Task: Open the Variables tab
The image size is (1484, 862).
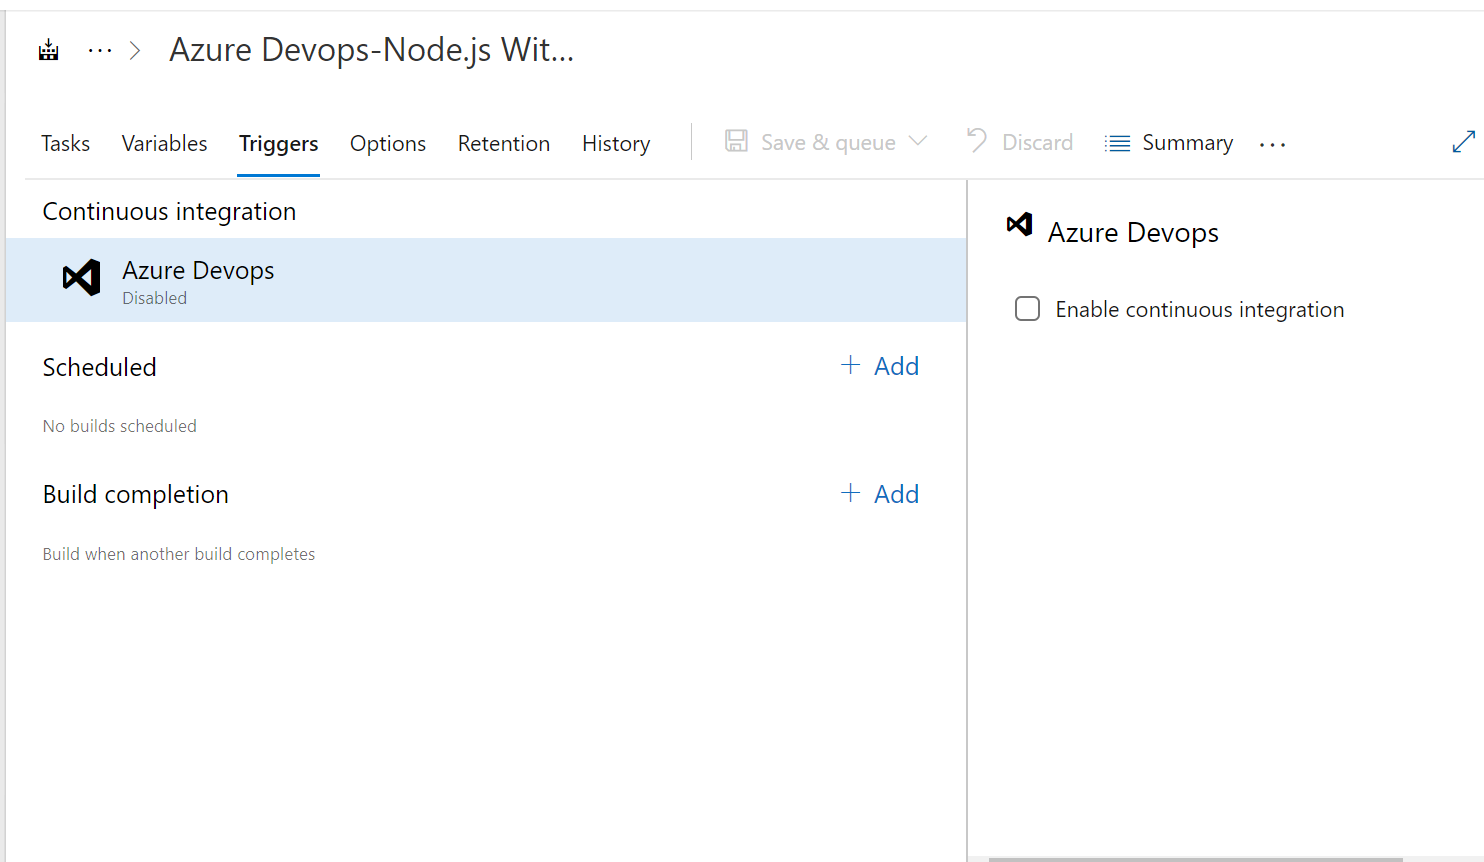Action: click(x=164, y=143)
